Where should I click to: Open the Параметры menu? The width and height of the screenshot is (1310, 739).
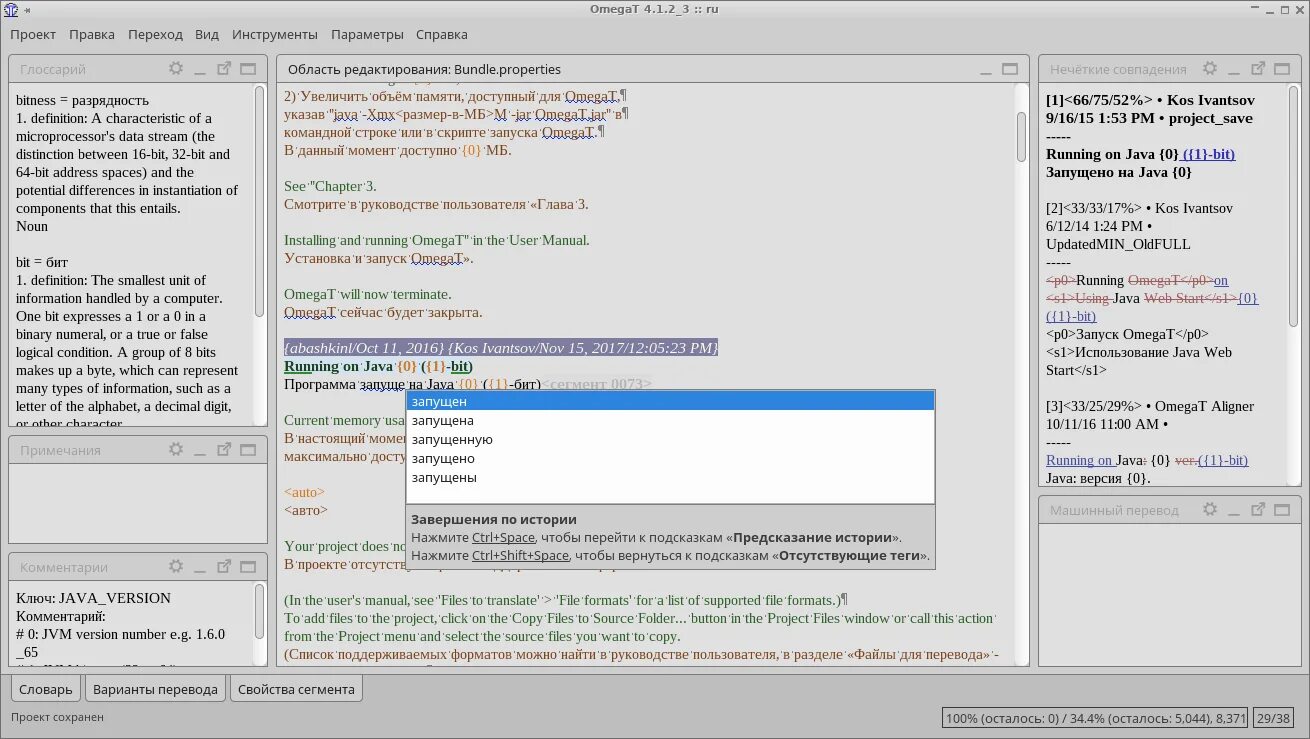tap(367, 34)
